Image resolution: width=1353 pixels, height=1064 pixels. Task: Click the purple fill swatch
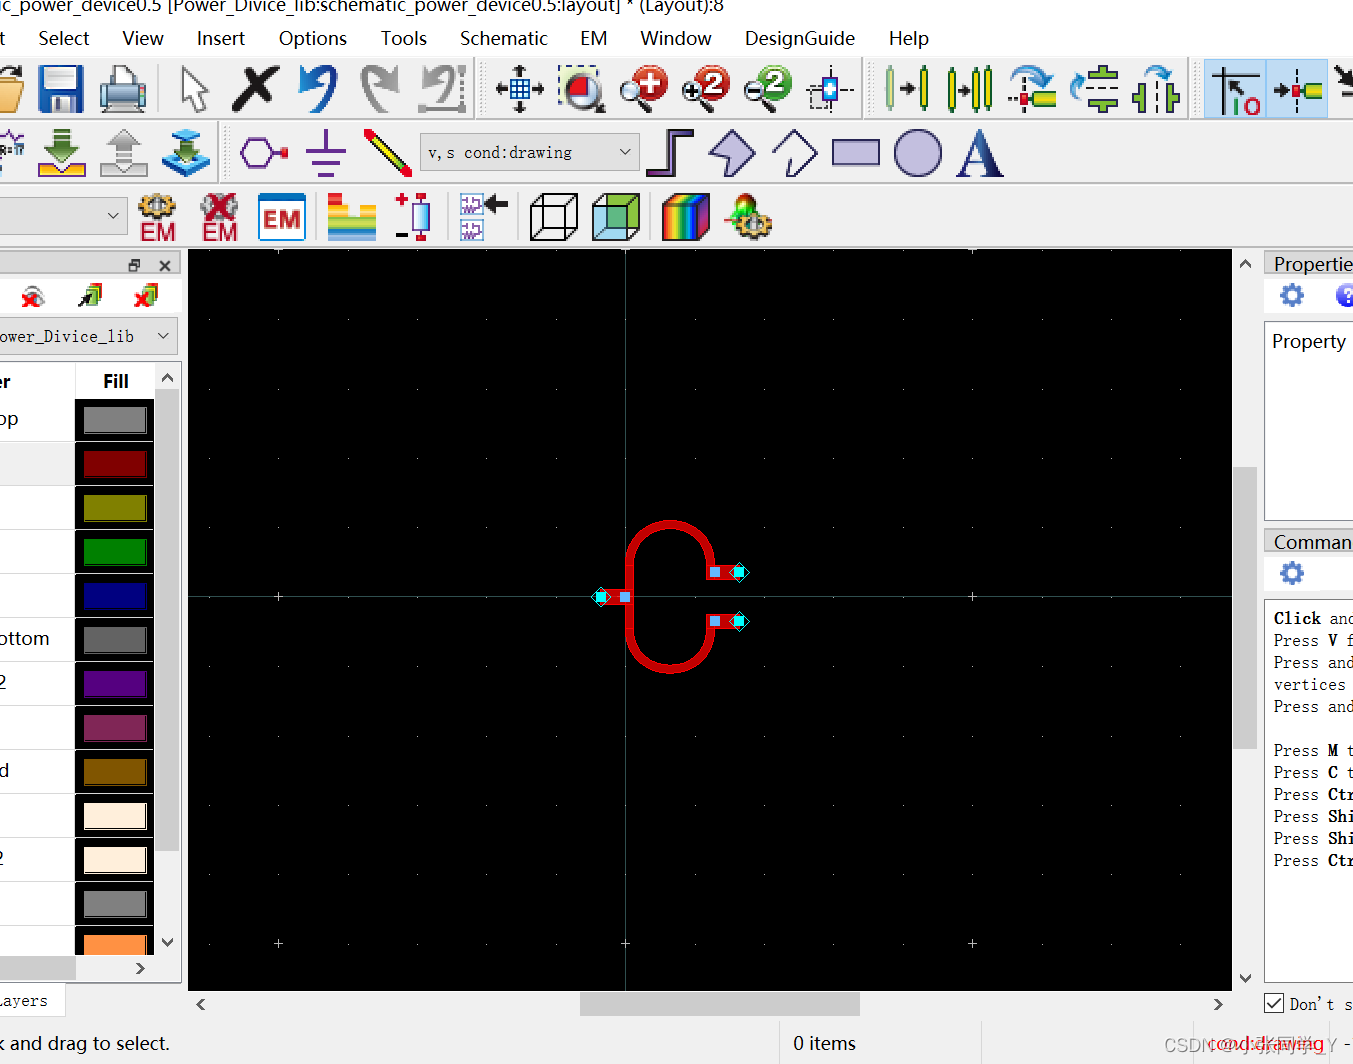click(115, 684)
